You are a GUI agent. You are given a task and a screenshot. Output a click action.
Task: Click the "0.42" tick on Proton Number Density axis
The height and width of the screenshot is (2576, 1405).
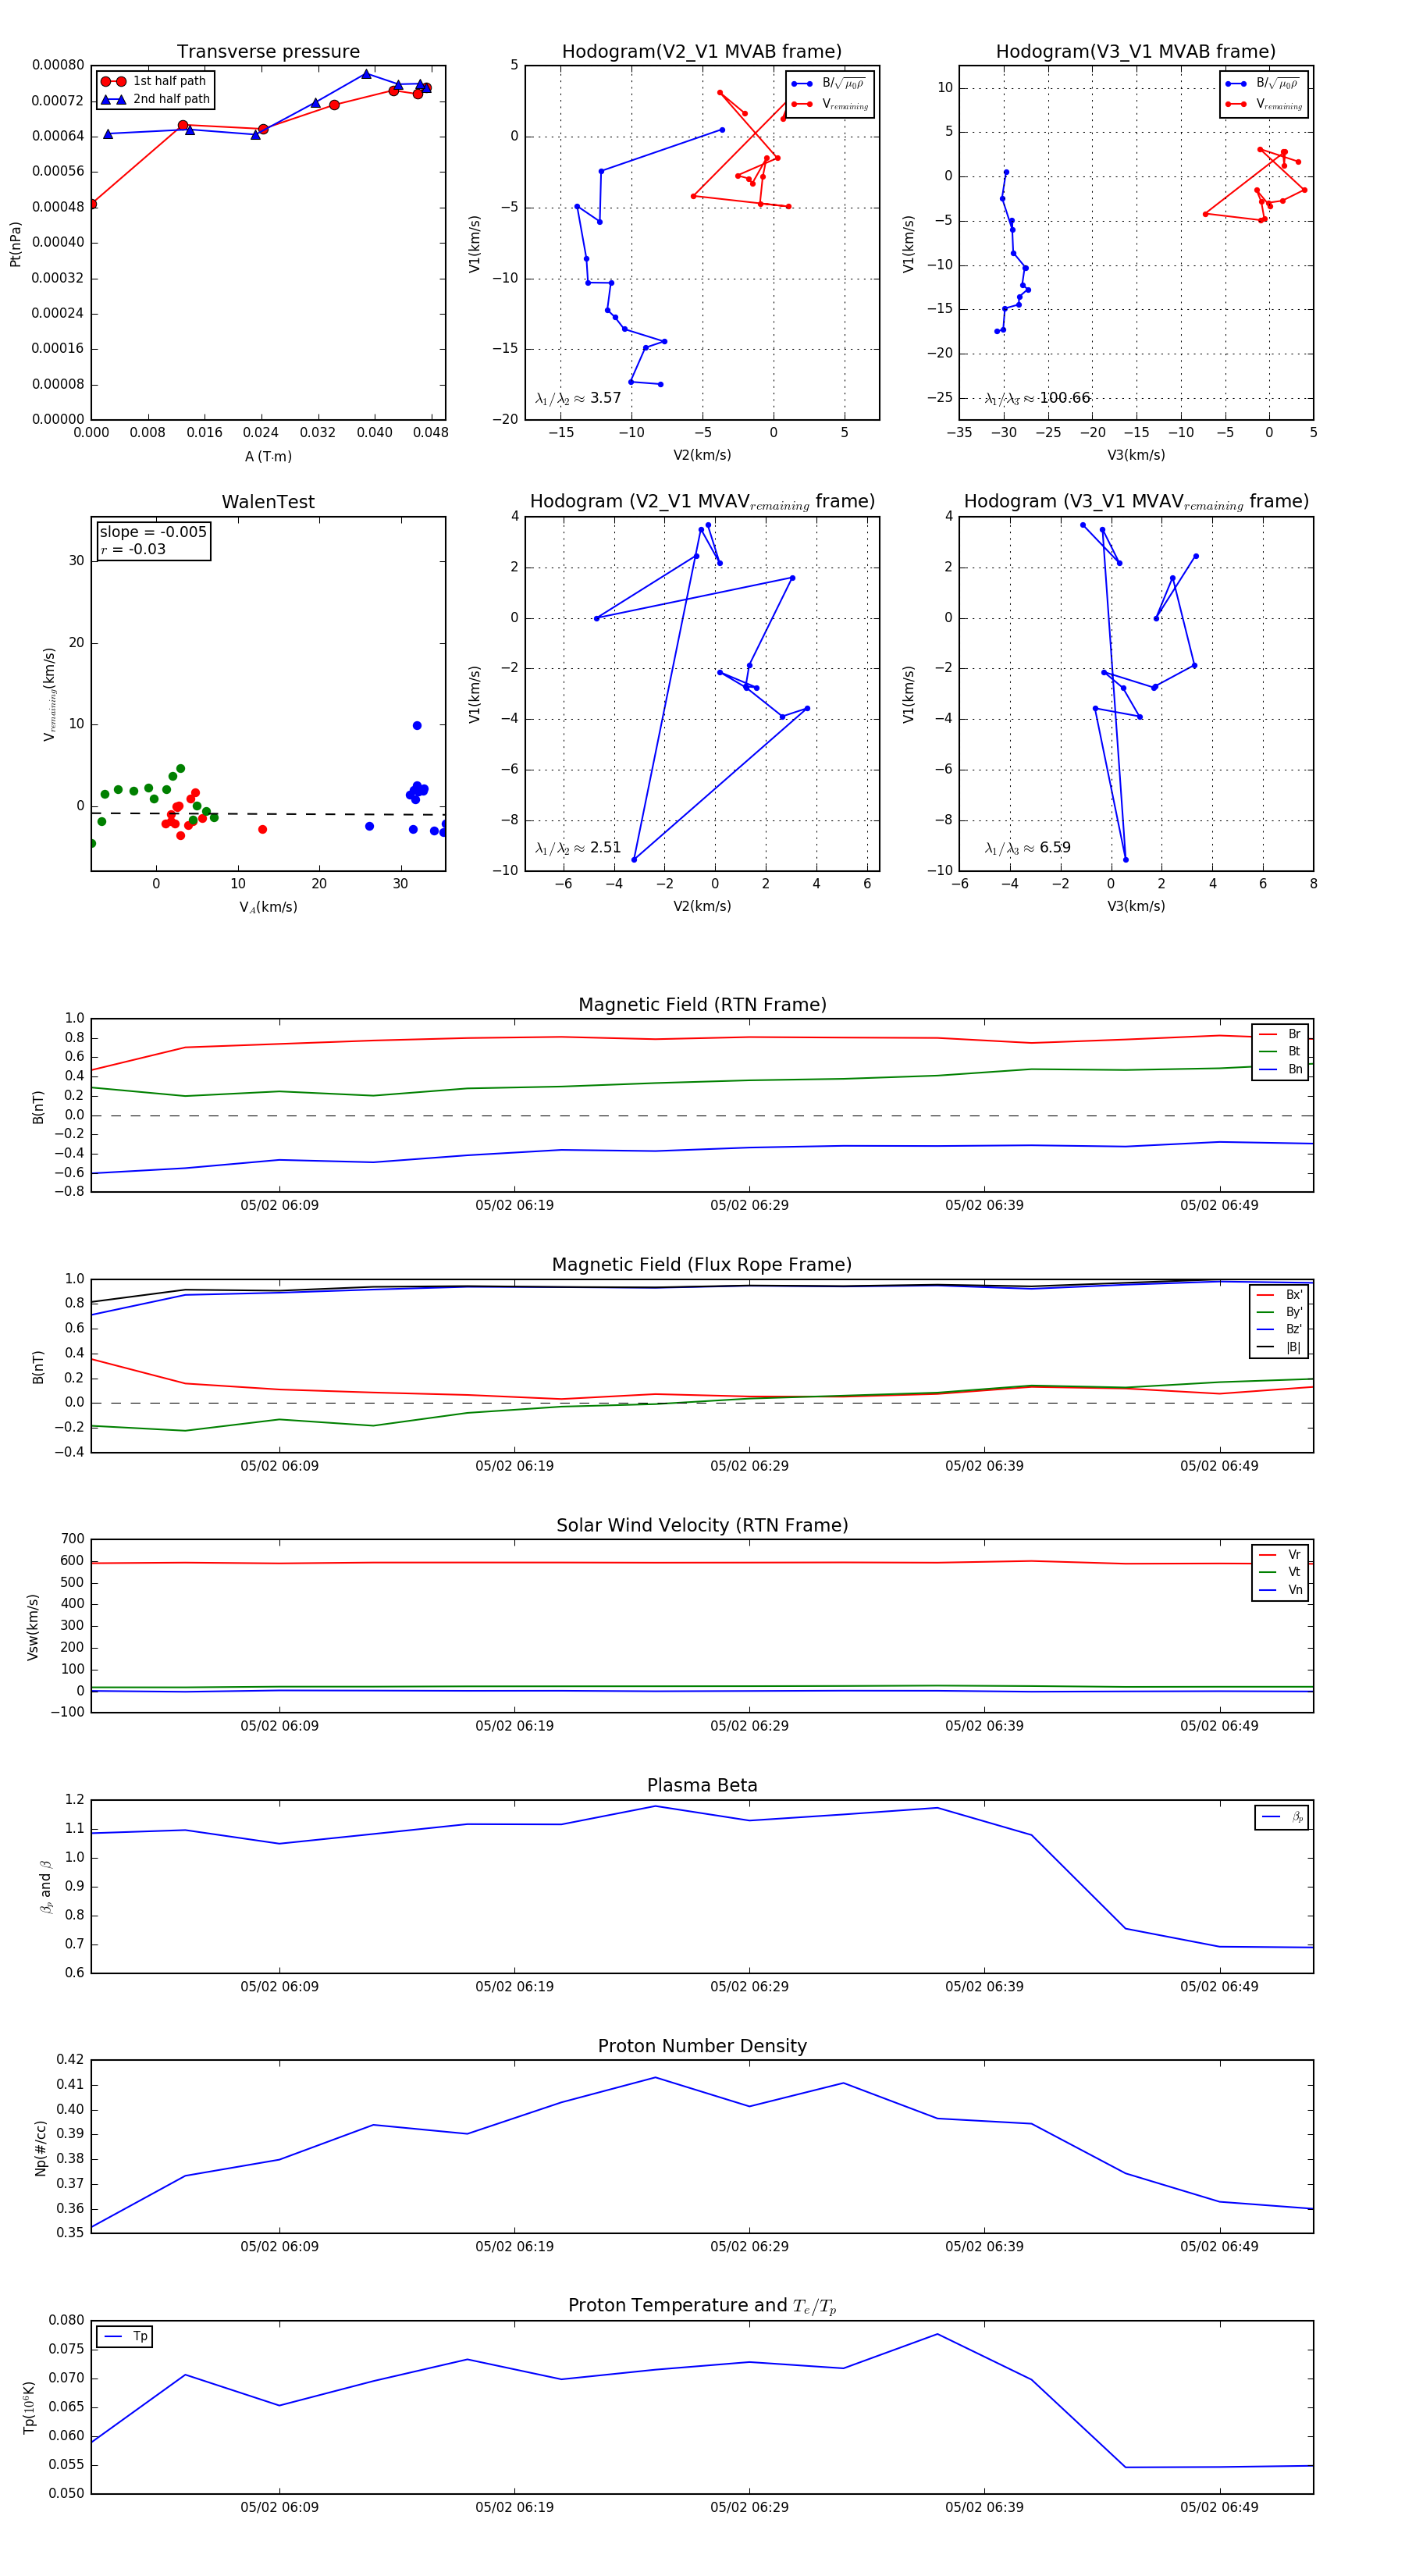70,2059
